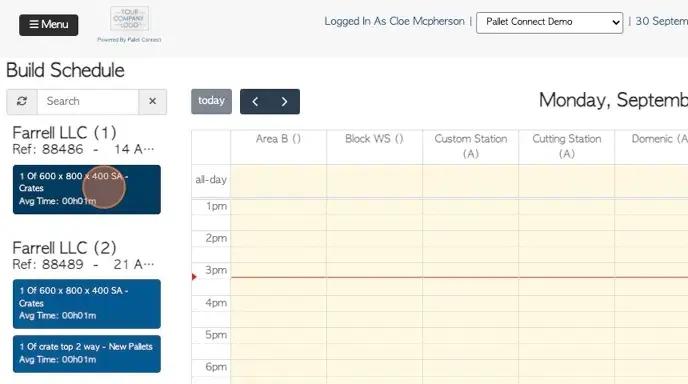The width and height of the screenshot is (688, 384).
Task: Clear the search with the X button
Action: click(152, 101)
